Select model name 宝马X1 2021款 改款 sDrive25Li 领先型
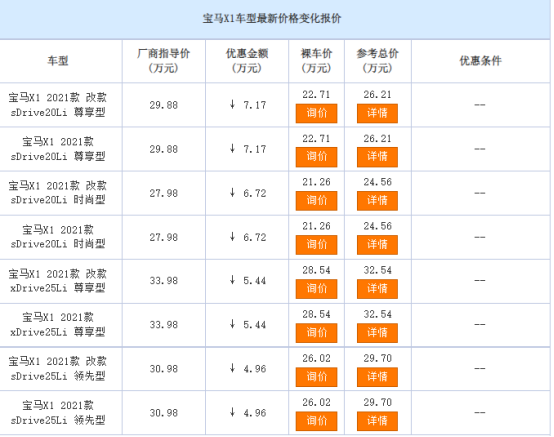 (58, 369)
